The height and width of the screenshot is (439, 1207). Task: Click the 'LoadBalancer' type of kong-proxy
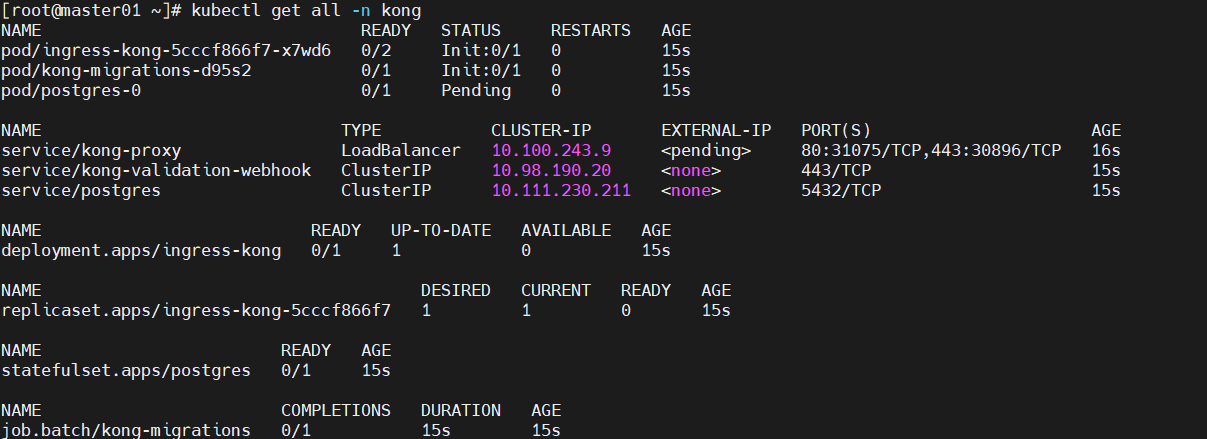401,150
